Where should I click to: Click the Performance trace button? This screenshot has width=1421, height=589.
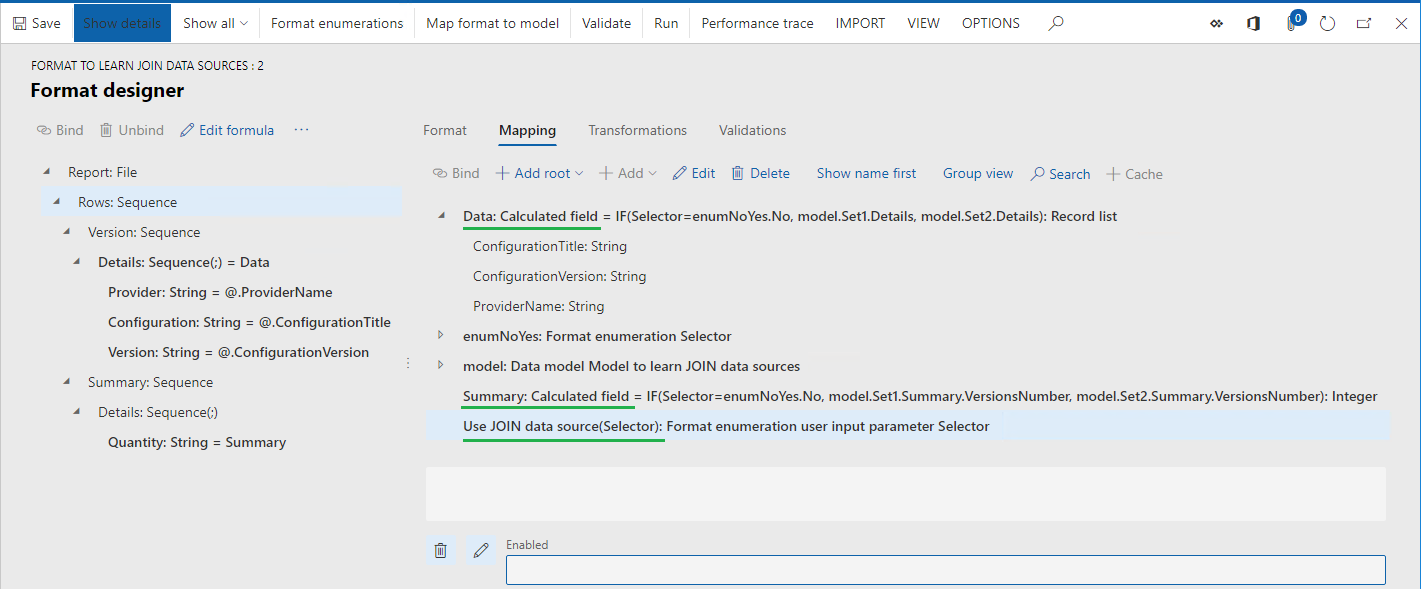[x=756, y=22]
